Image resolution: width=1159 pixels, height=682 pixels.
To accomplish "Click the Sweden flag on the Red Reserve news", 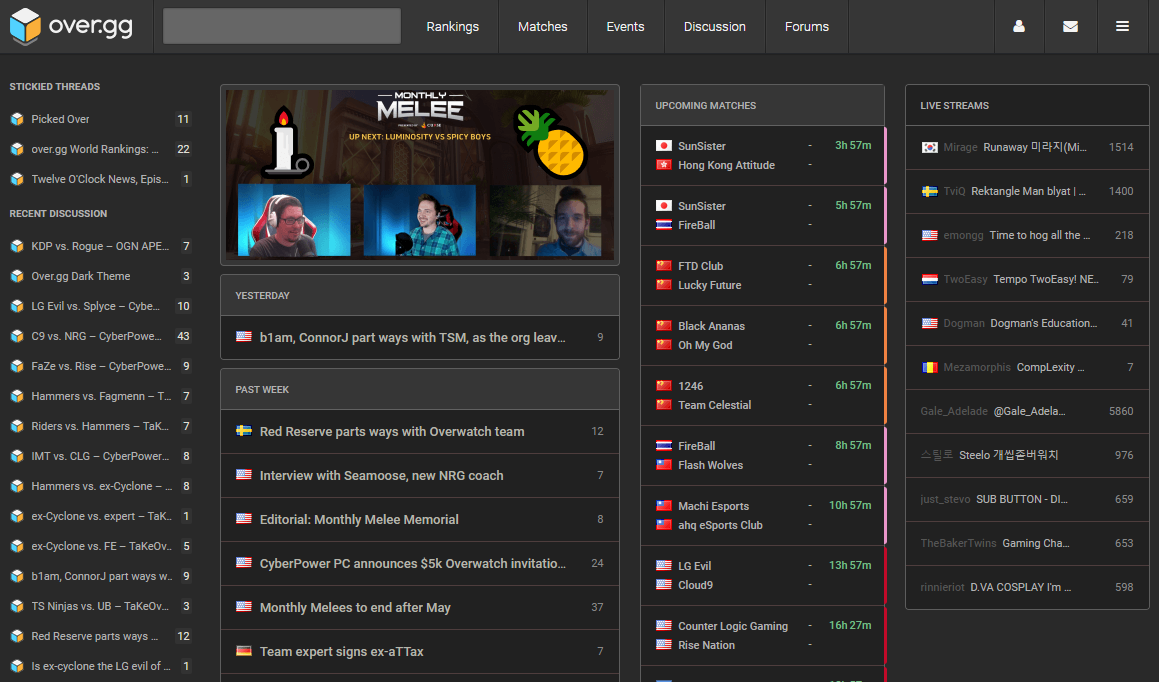I will [x=243, y=431].
